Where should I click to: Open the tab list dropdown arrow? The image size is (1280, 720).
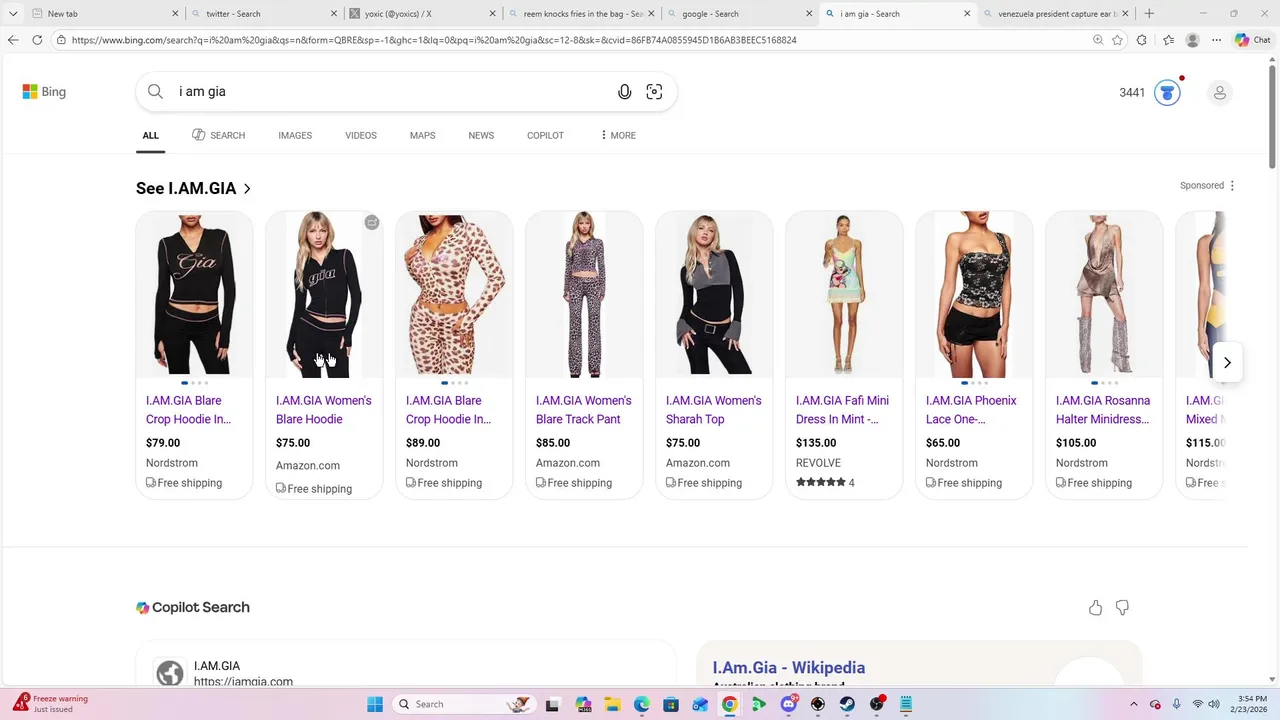click(12, 14)
